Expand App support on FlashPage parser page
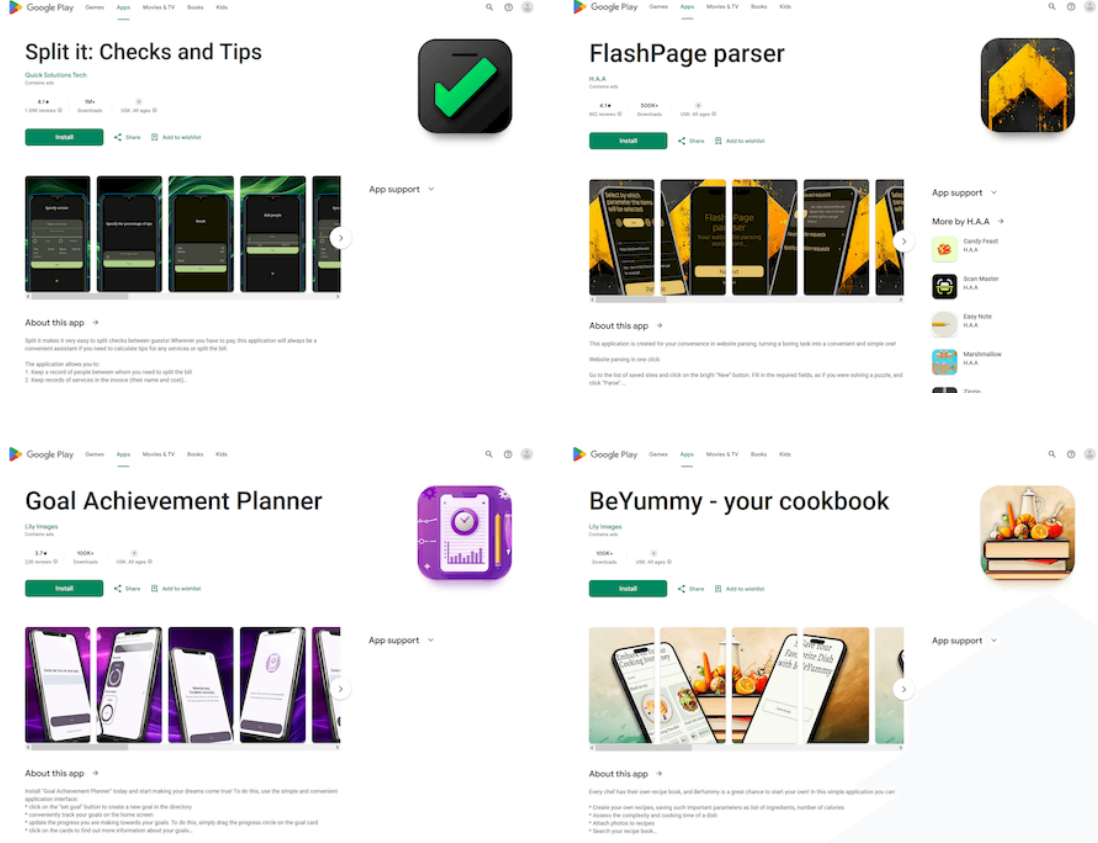 tap(964, 193)
